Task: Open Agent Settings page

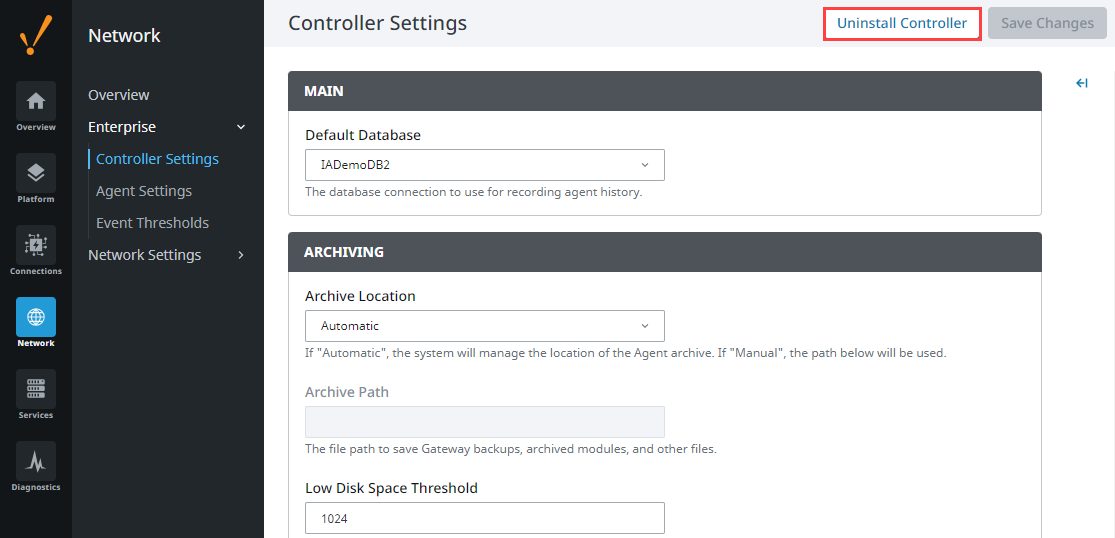Action: (144, 191)
